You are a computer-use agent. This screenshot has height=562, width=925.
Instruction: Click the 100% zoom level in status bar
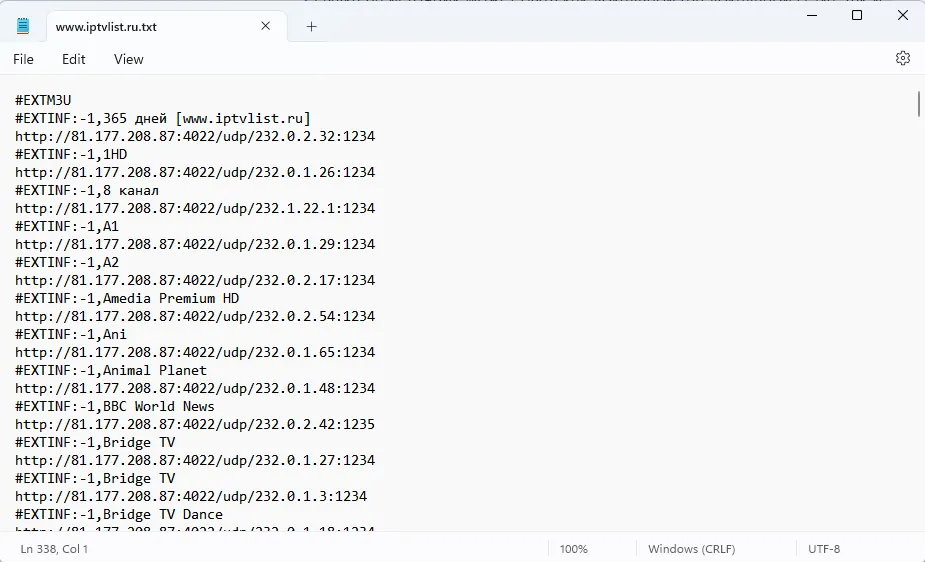(x=573, y=549)
